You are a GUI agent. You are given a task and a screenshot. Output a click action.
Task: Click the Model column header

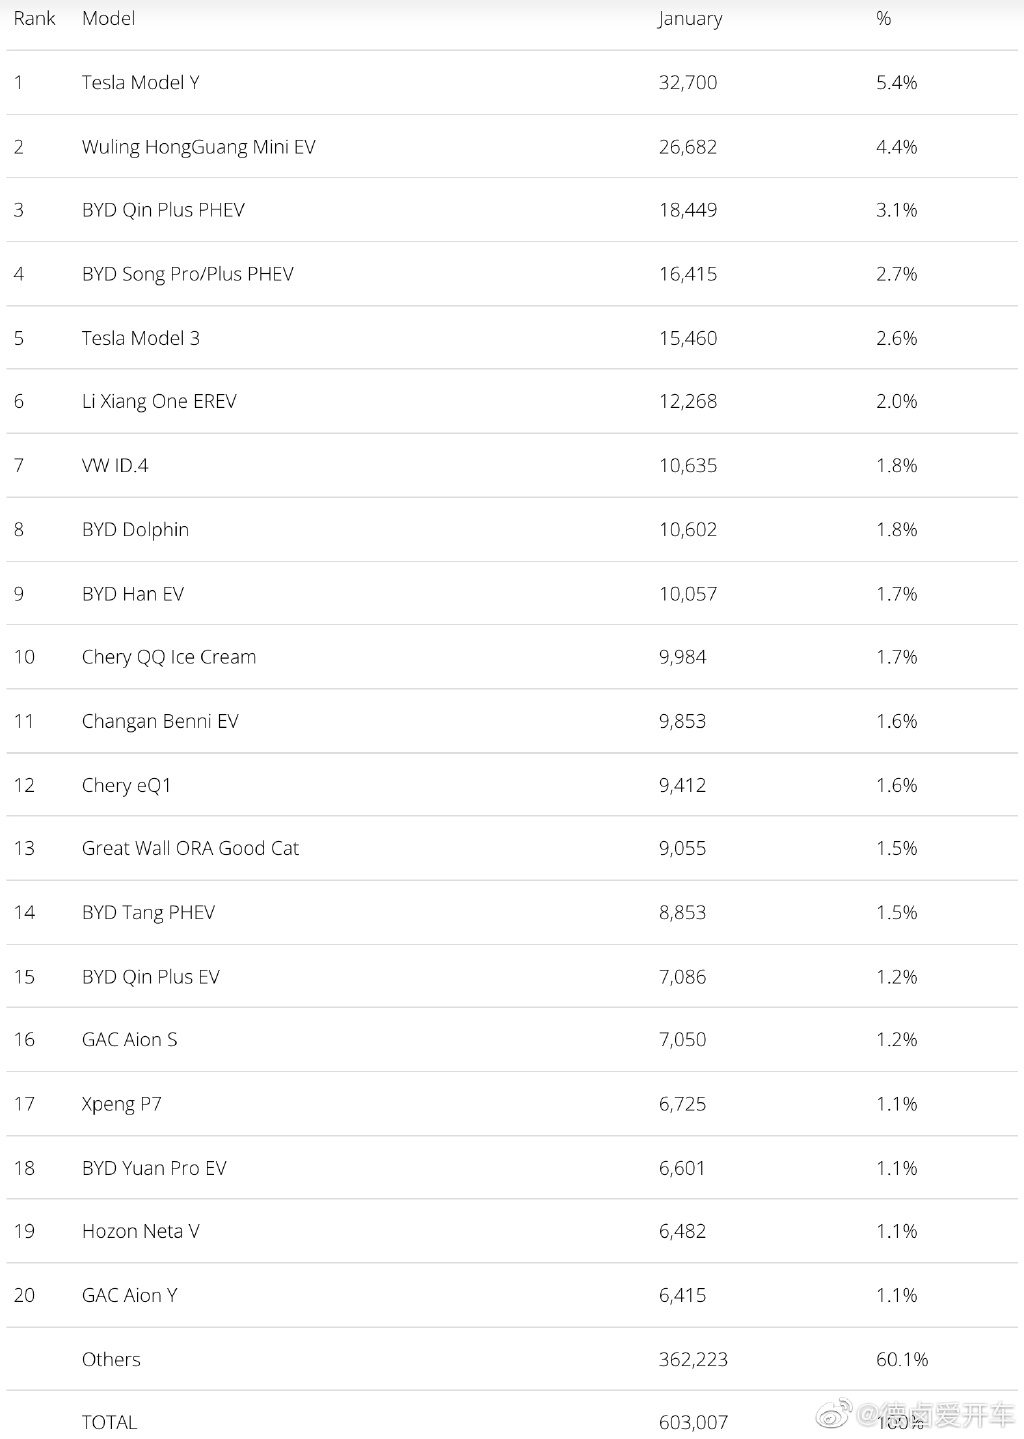[x=108, y=18]
